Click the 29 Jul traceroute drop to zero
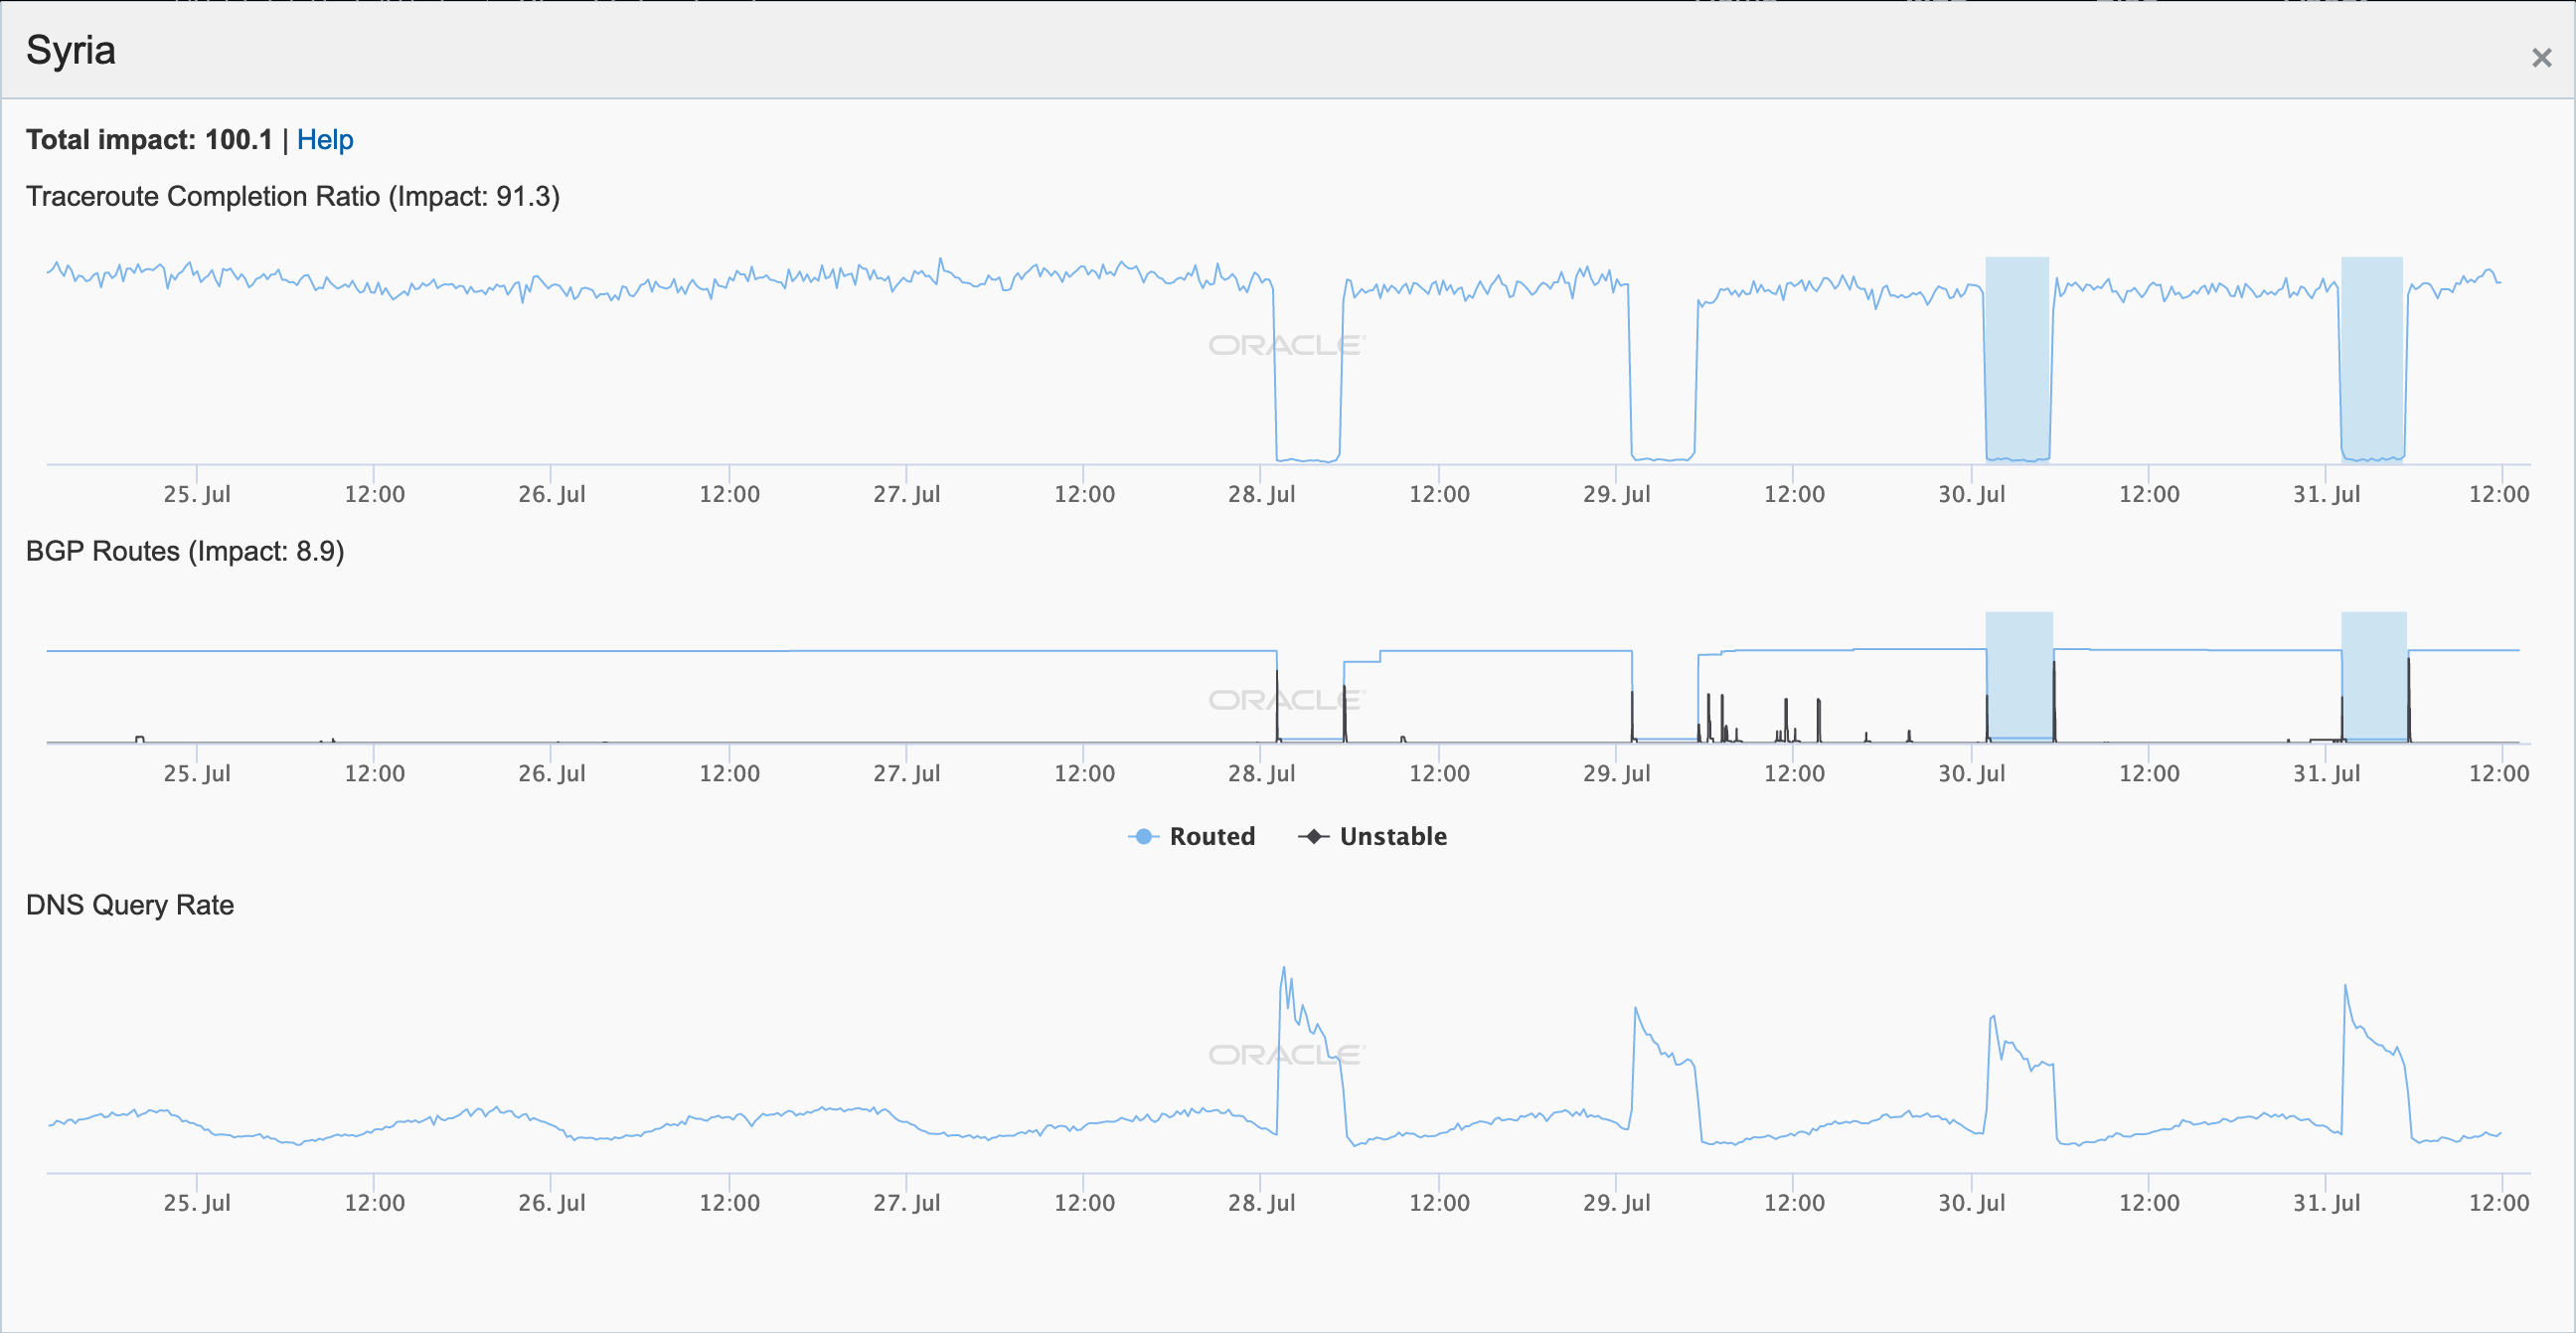The height and width of the screenshot is (1333, 2576). [1662, 459]
